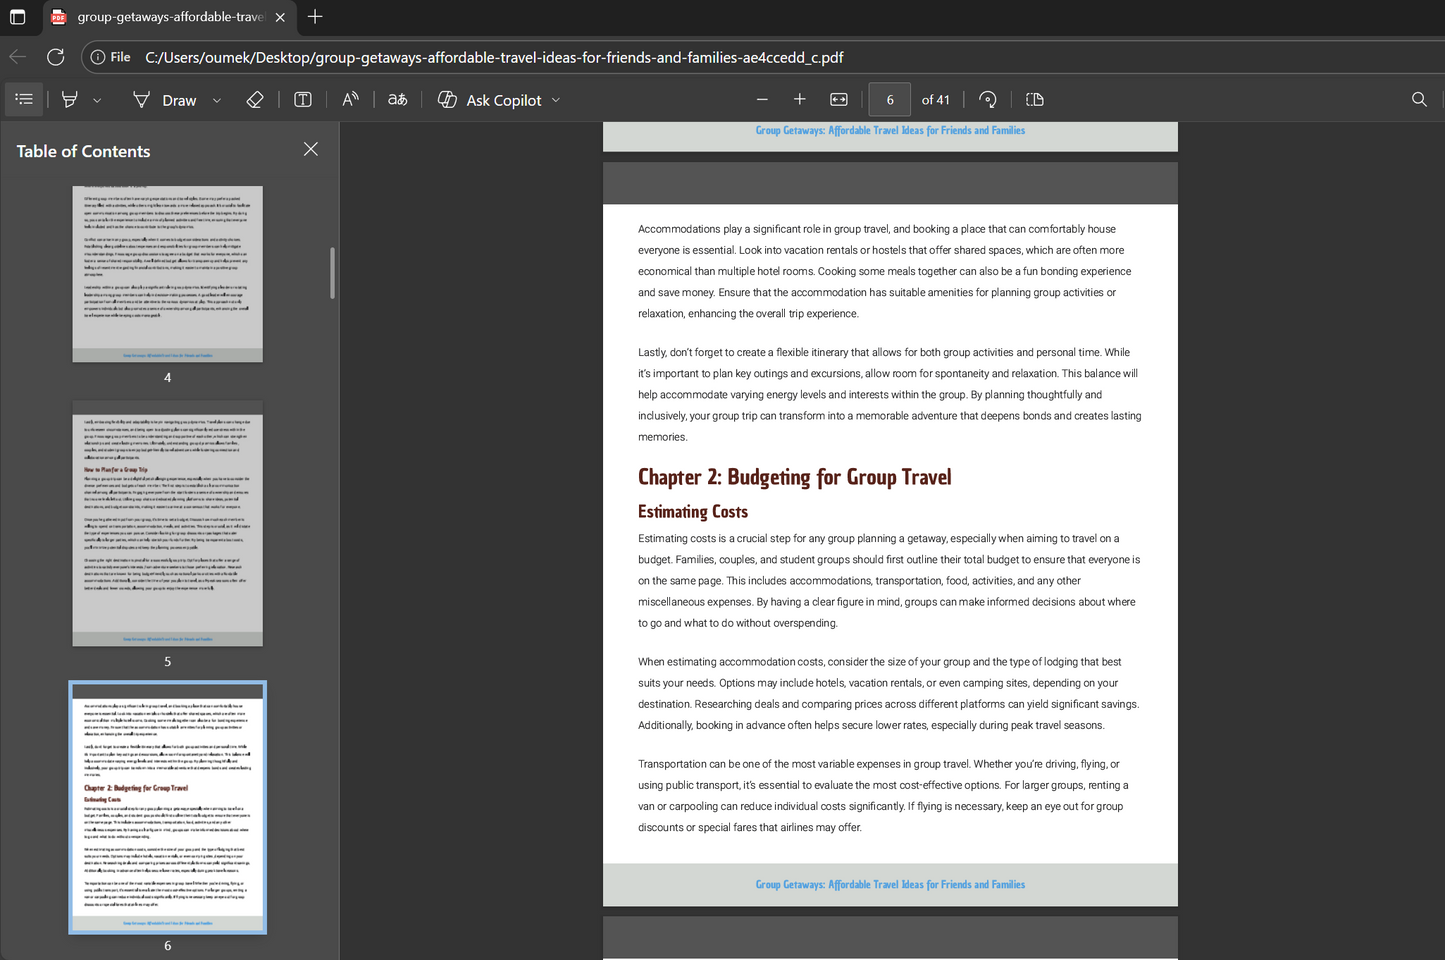The image size is (1445, 960).
Task: Open page 5 thumbnail
Action: tap(167, 523)
